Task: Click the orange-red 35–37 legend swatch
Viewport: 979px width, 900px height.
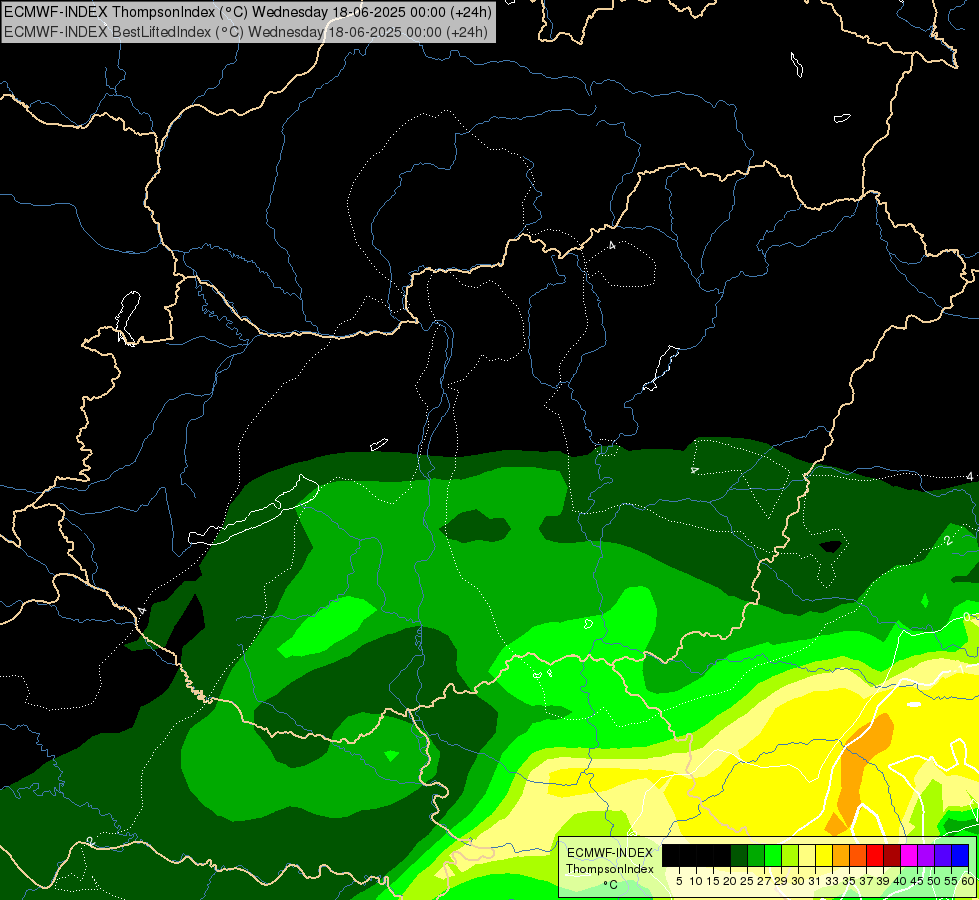Action: coord(858,856)
